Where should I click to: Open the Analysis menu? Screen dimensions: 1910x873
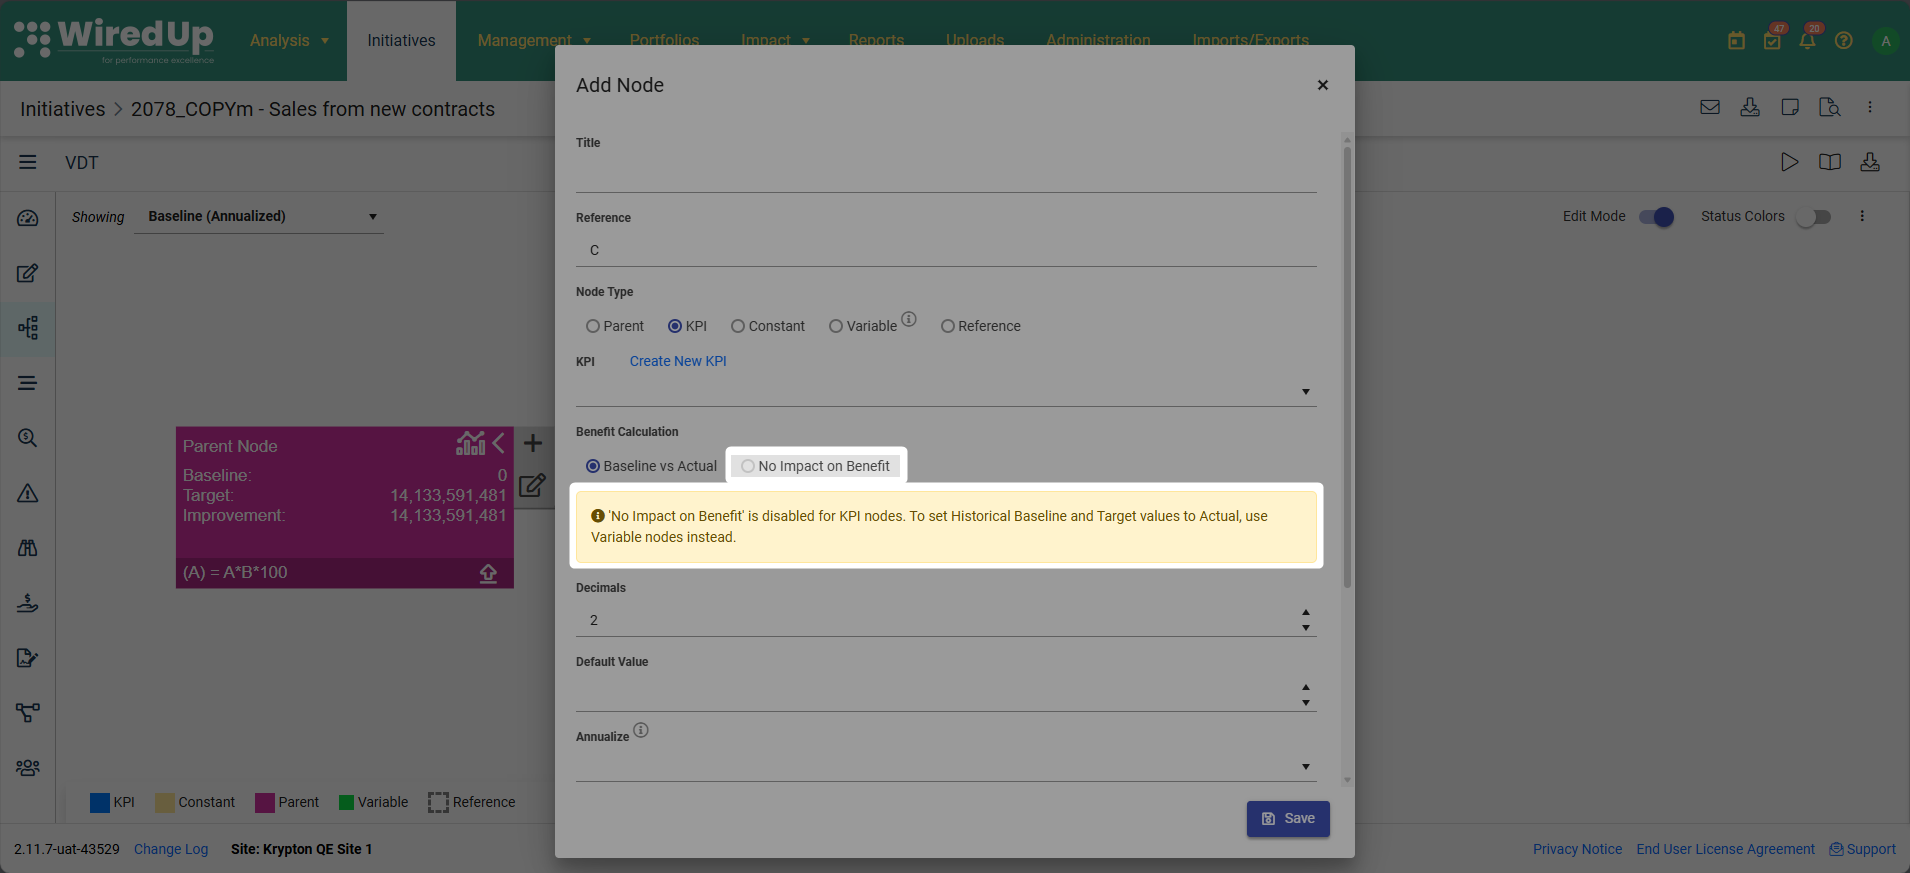tap(289, 41)
